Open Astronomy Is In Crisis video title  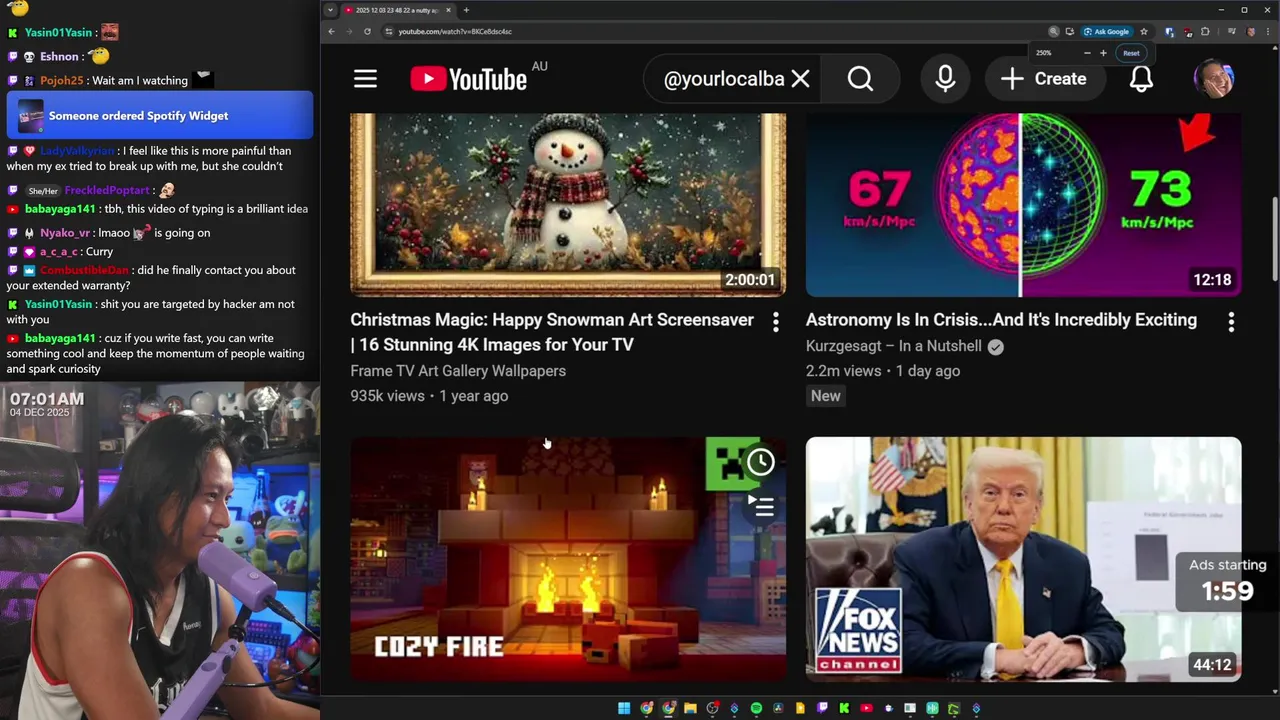1001,320
